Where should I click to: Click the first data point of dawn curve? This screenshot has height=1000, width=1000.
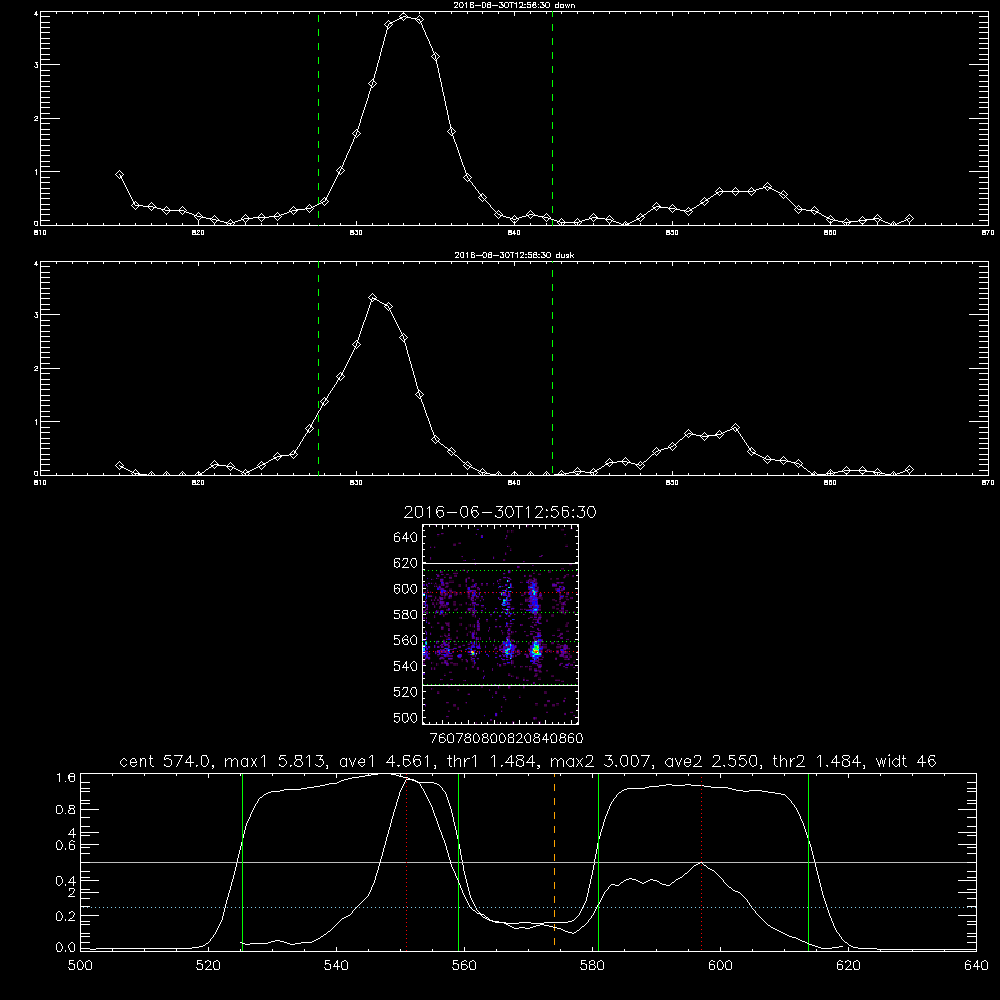click(x=119, y=174)
